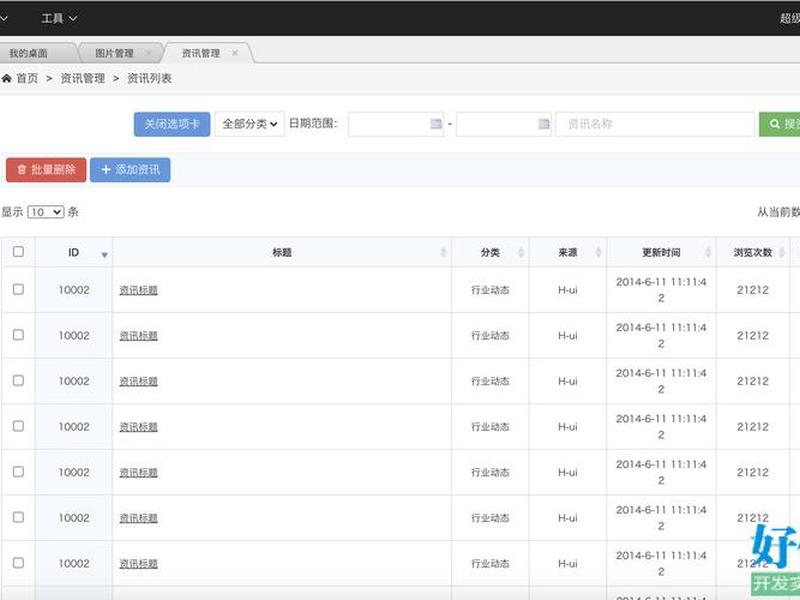The height and width of the screenshot is (600, 800).
Task: Open 资讯标题 link in third row
Action: [138, 381]
